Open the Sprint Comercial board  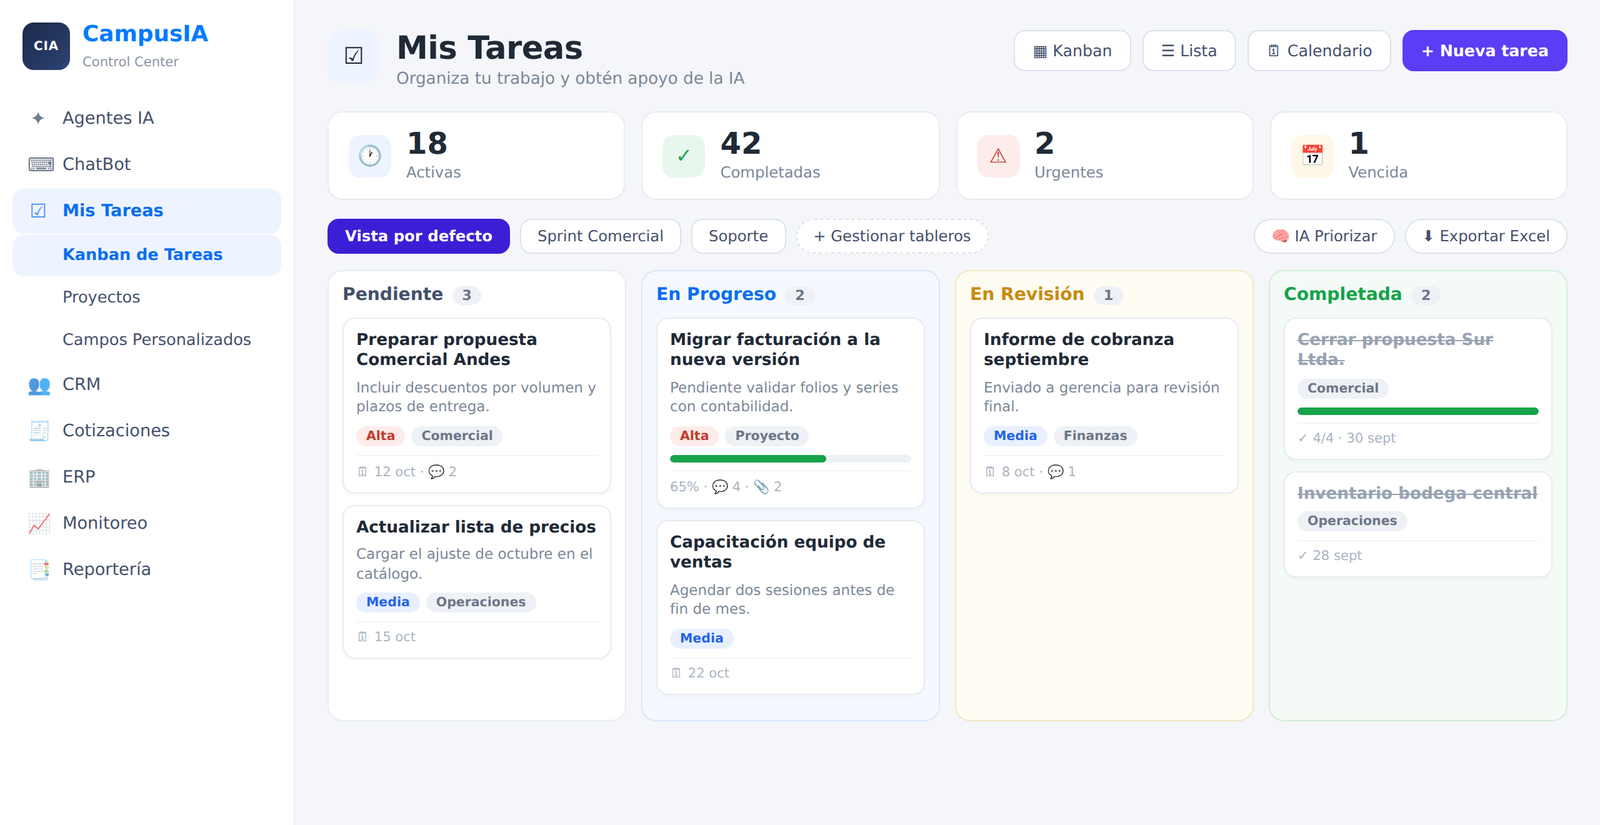(x=600, y=236)
